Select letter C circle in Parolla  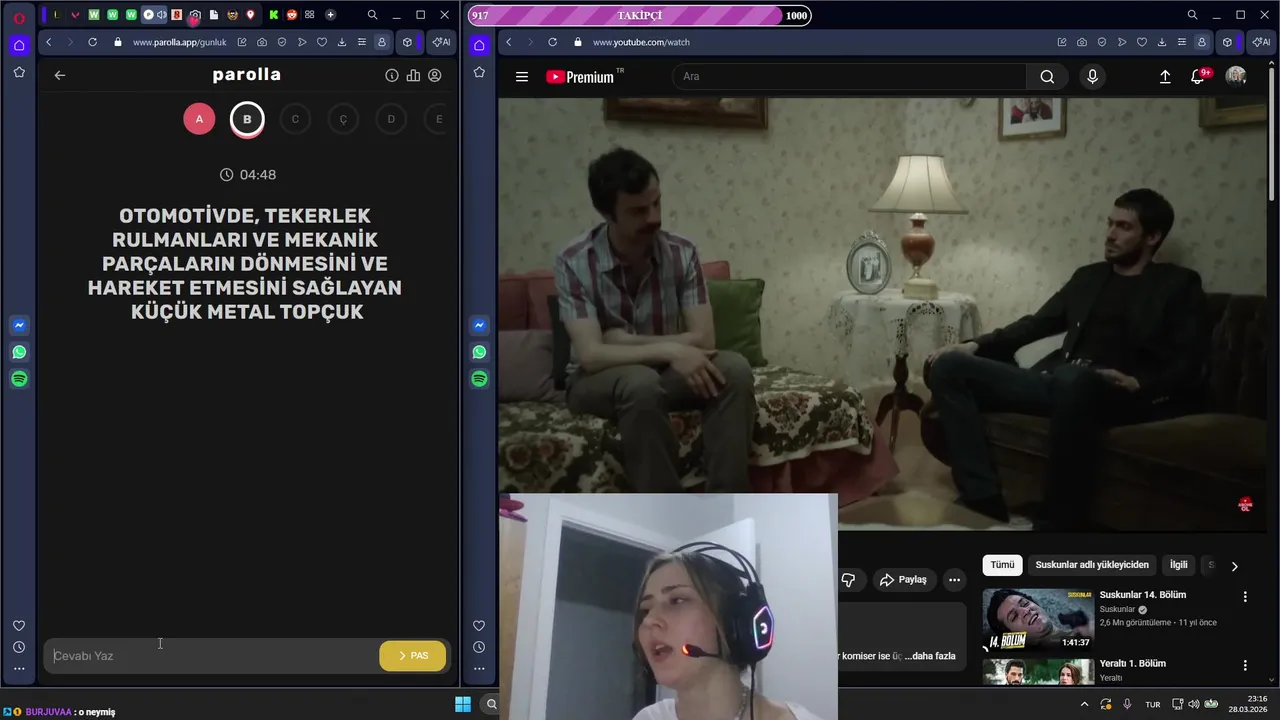[x=295, y=119]
